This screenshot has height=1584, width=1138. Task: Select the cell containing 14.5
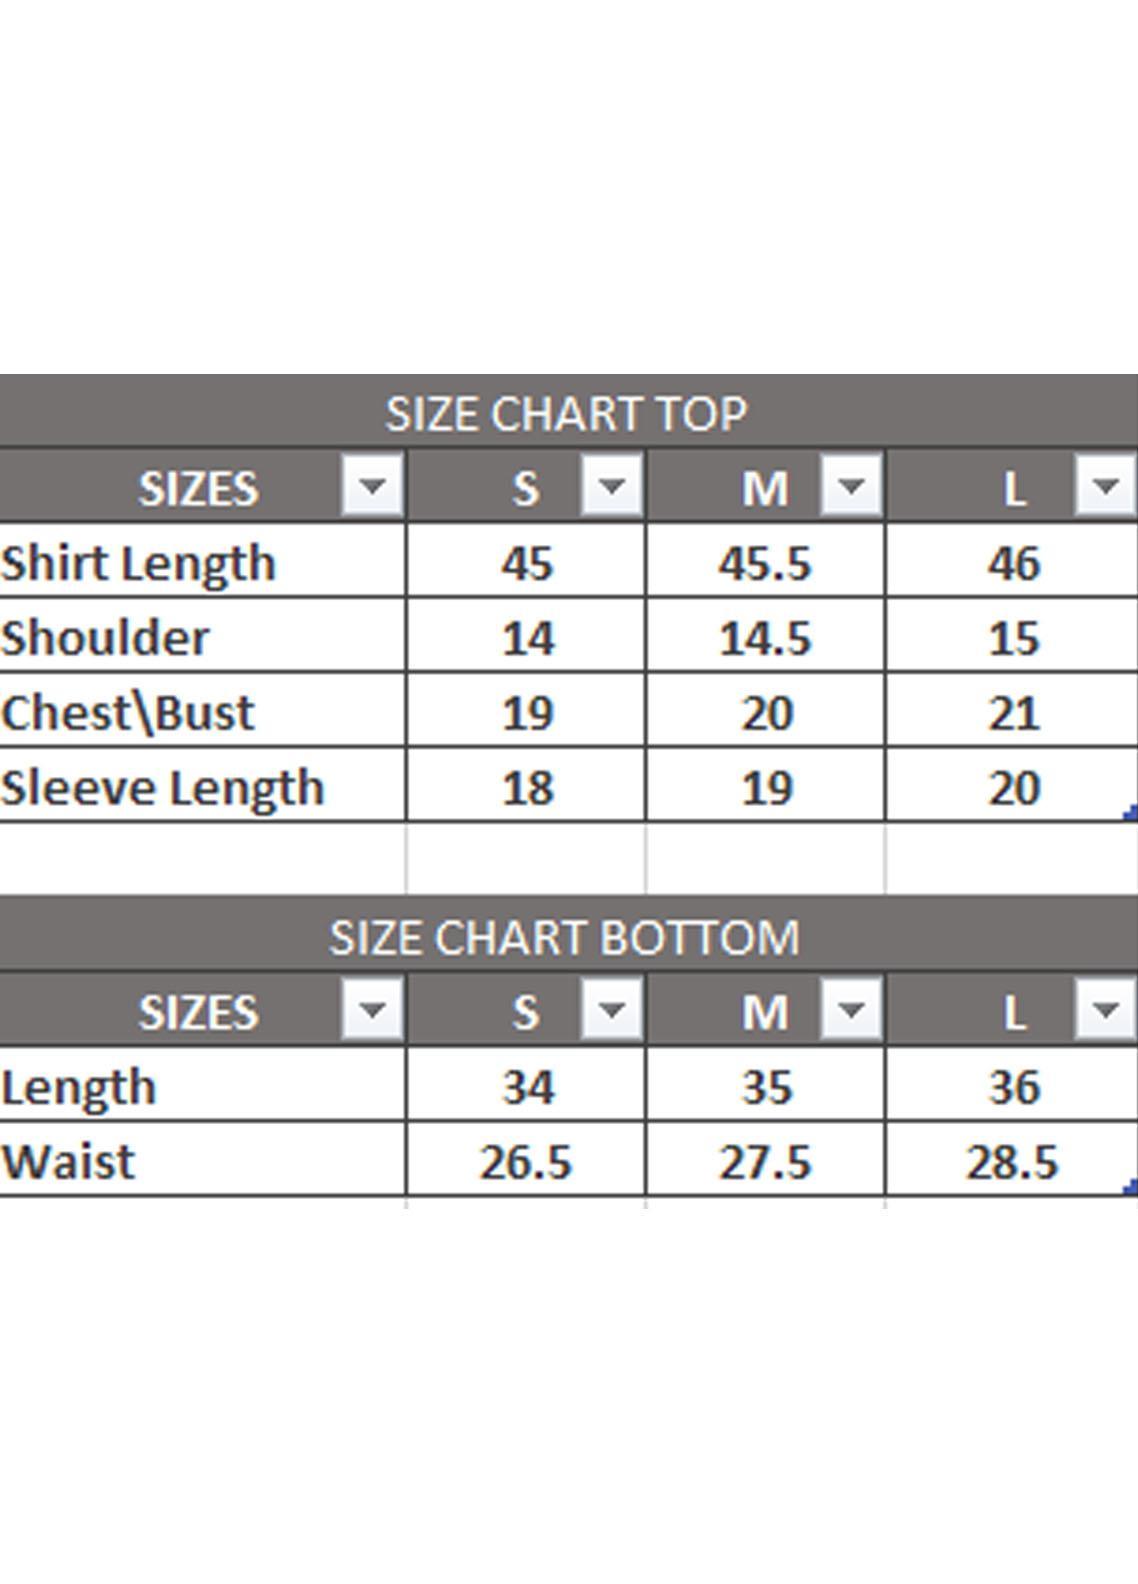click(765, 638)
